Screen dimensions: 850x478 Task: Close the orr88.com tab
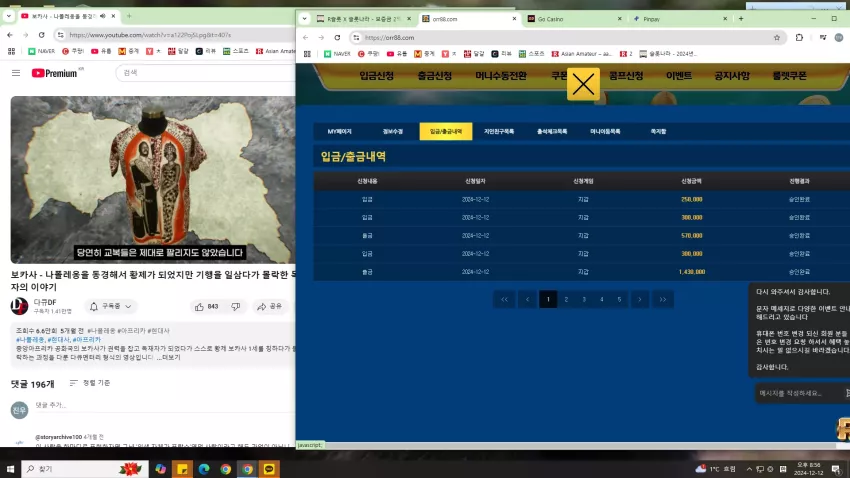514,19
